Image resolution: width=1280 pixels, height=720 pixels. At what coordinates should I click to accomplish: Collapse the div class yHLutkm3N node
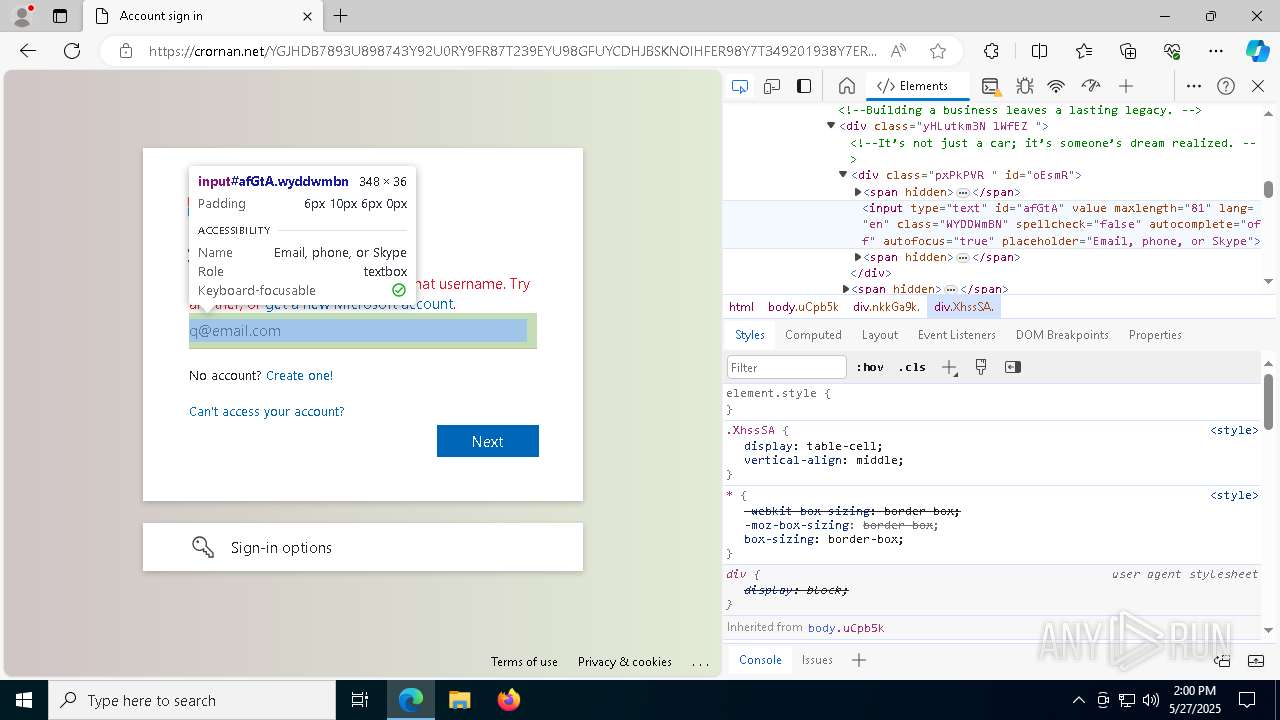click(x=830, y=126)
